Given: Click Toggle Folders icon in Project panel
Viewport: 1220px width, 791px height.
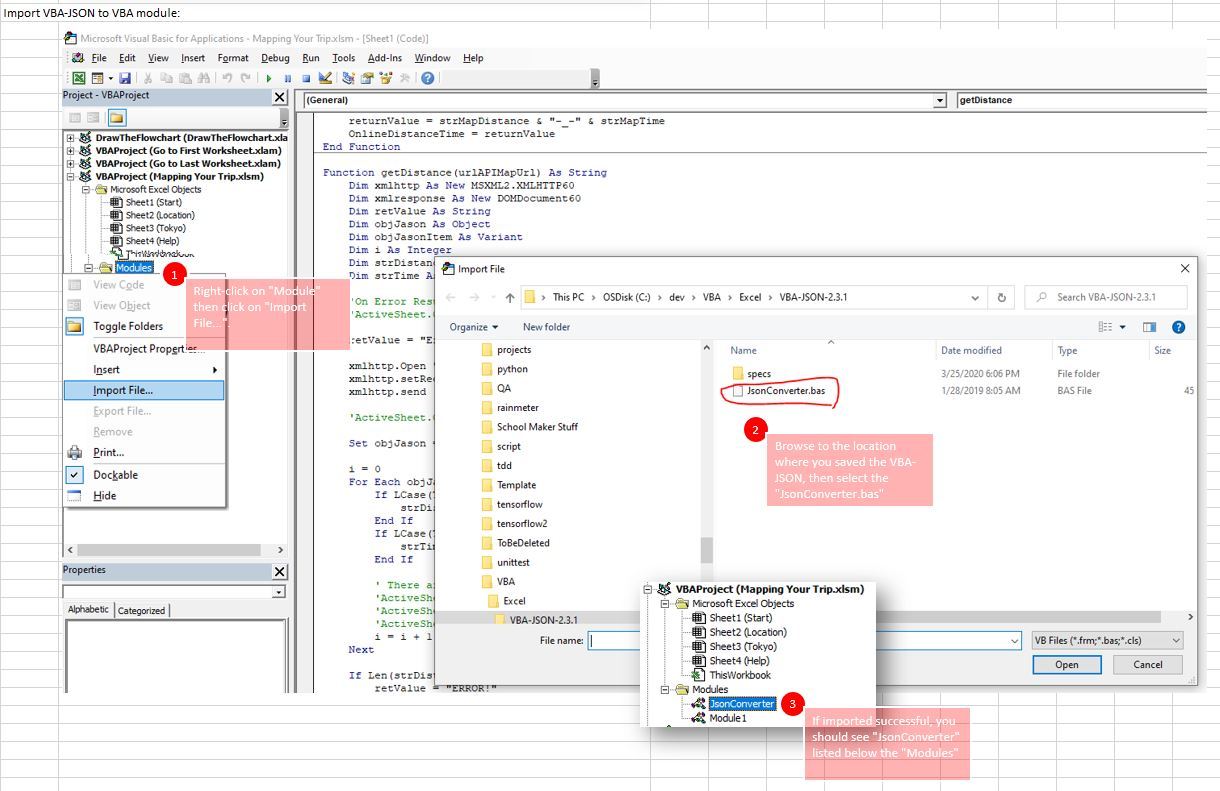Looking at the screenshot, I should tap(117, 118).
